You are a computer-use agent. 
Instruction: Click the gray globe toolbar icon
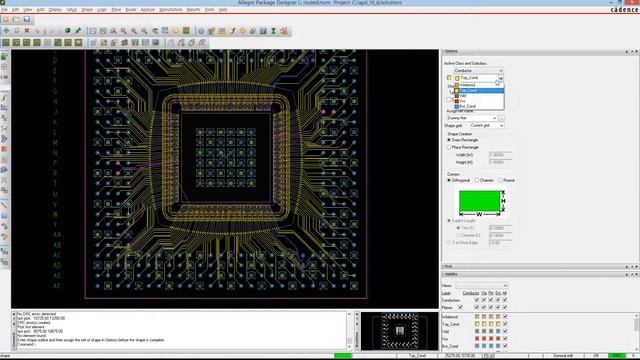(x=201, y=31)
